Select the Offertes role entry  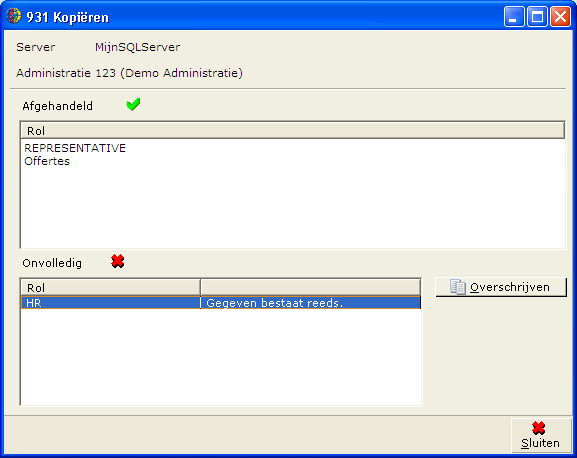click(x=47, y=161)
